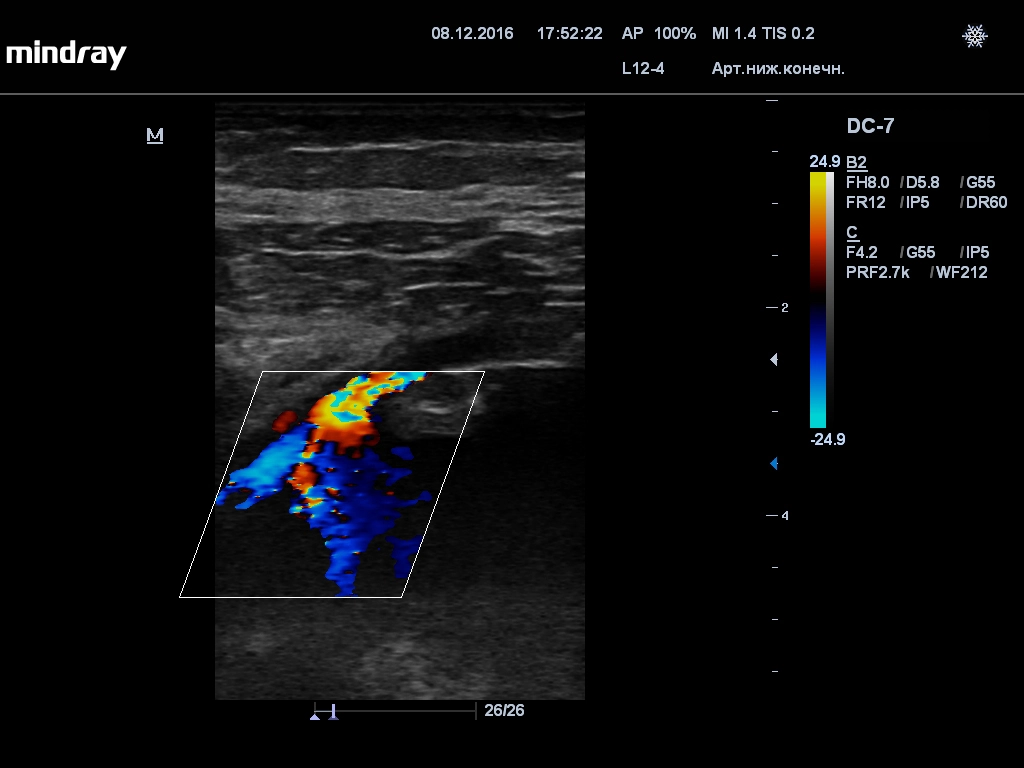This screenshot has height=768, width=1024.
Task: Click the FH8.0 frequency parameter
Action: click(x=867, y=182)
